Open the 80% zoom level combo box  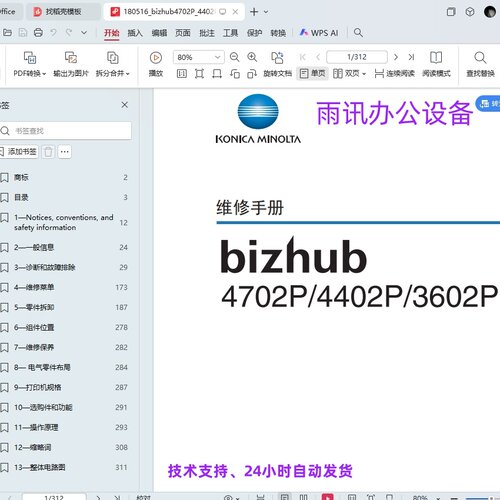tap(199, 57)
